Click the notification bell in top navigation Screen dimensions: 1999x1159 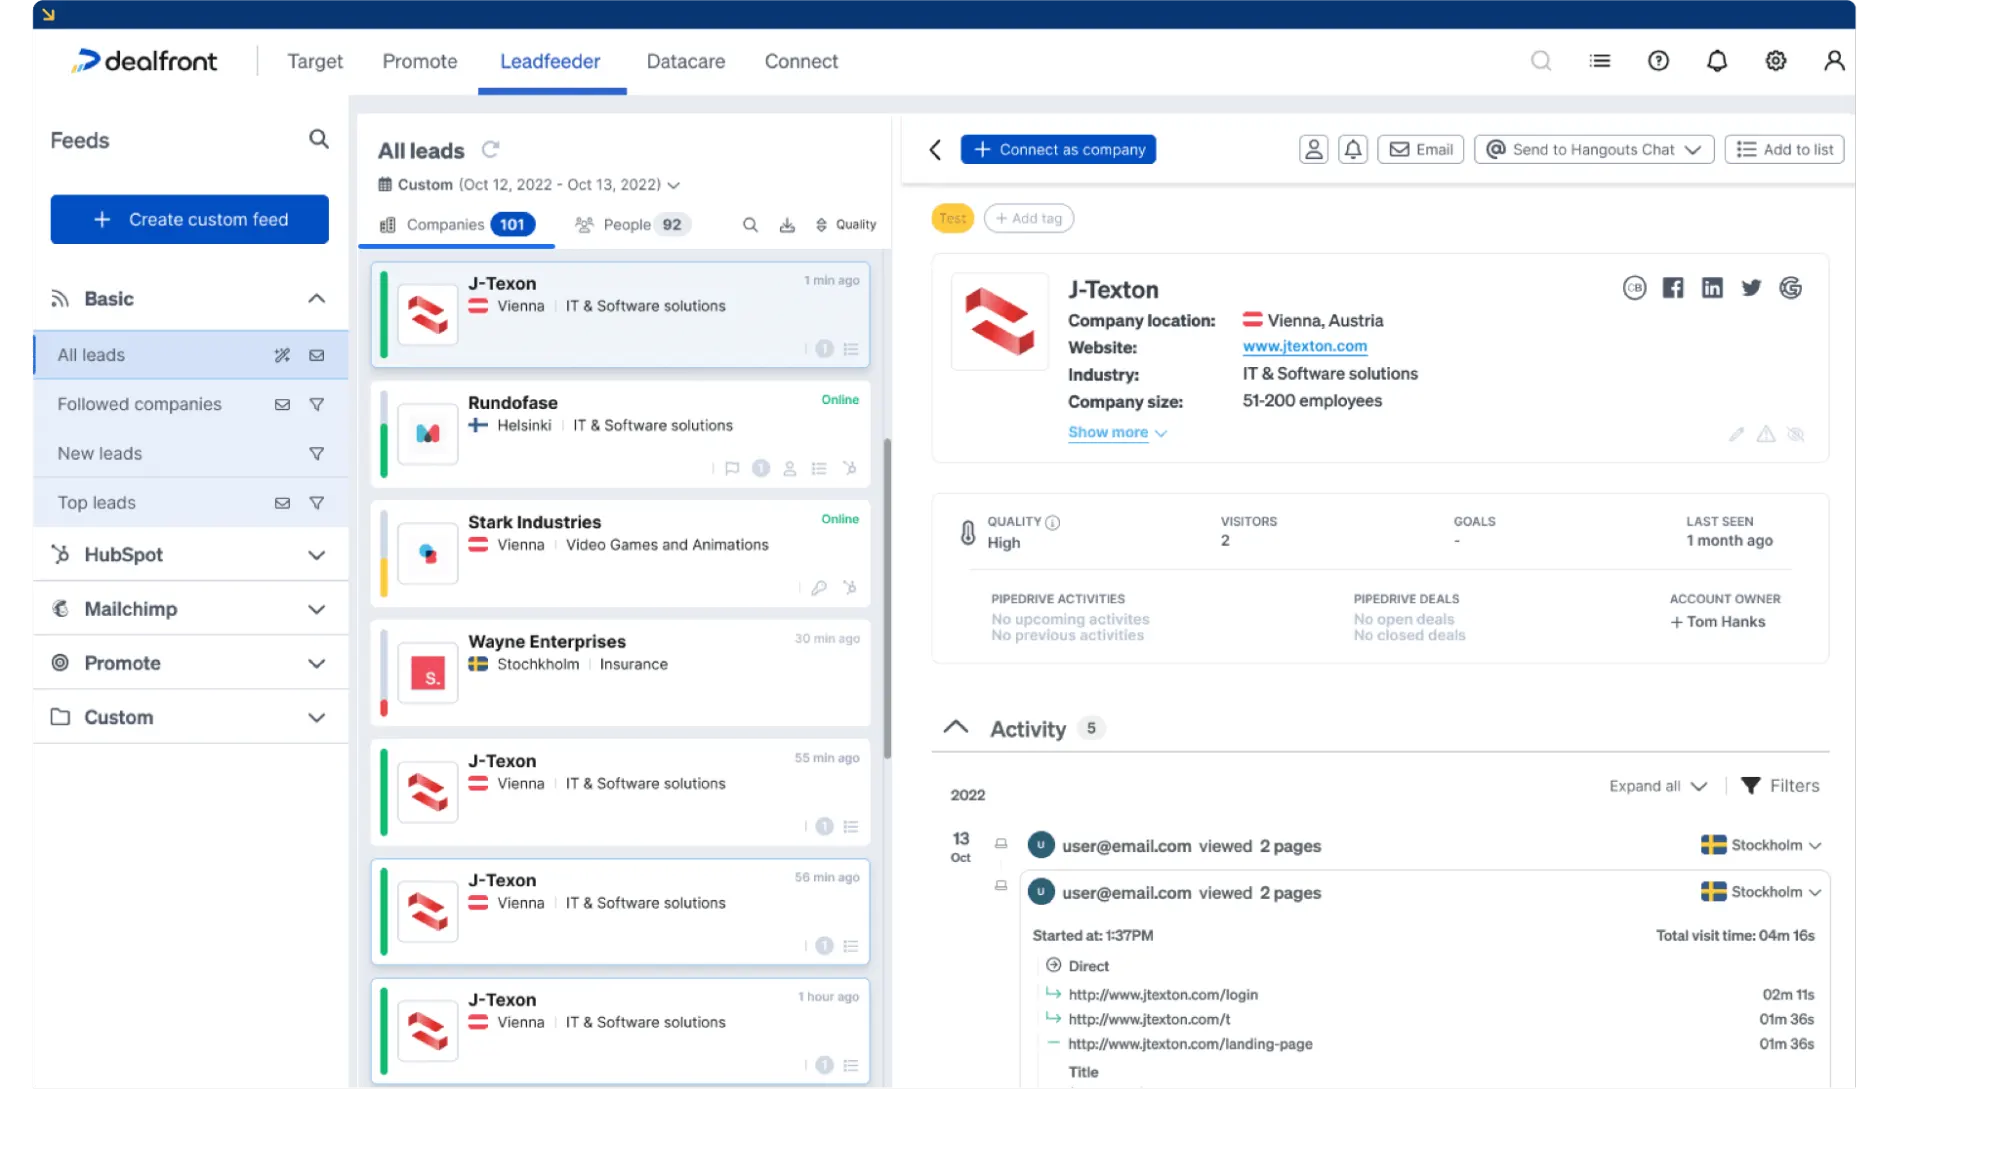(x=1717, y=61)
